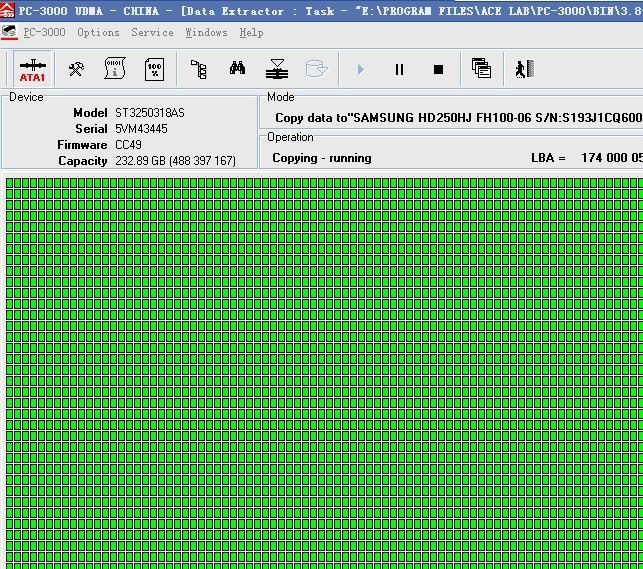Click the 100% percent sheet icon
The height and width of the screenshot is (569, 643).
point(154,69)
